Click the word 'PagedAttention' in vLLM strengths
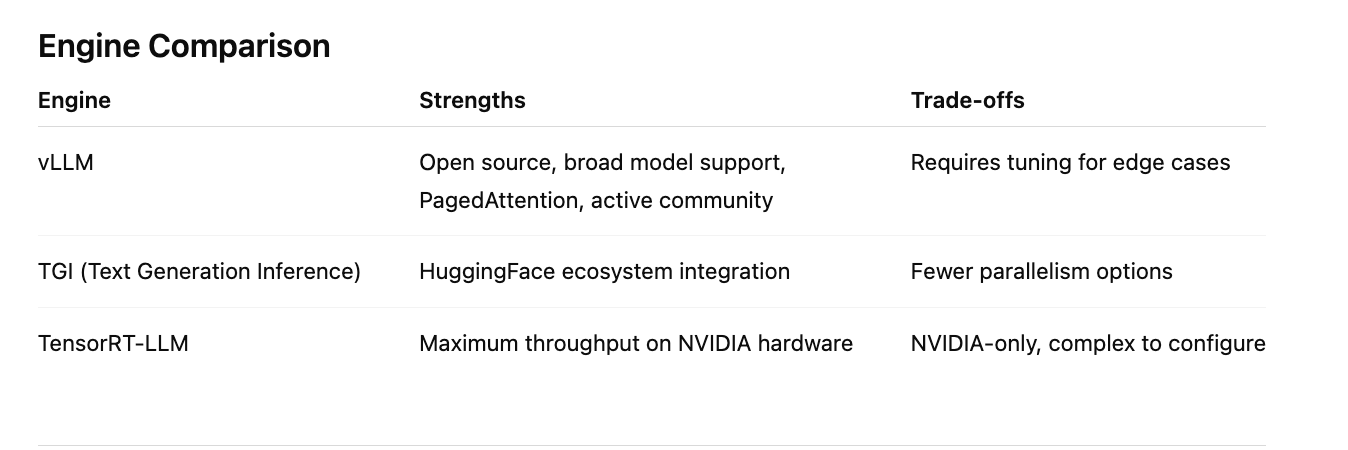Image resolution: width=1348 pixels, height=450 pixels. 499,200
